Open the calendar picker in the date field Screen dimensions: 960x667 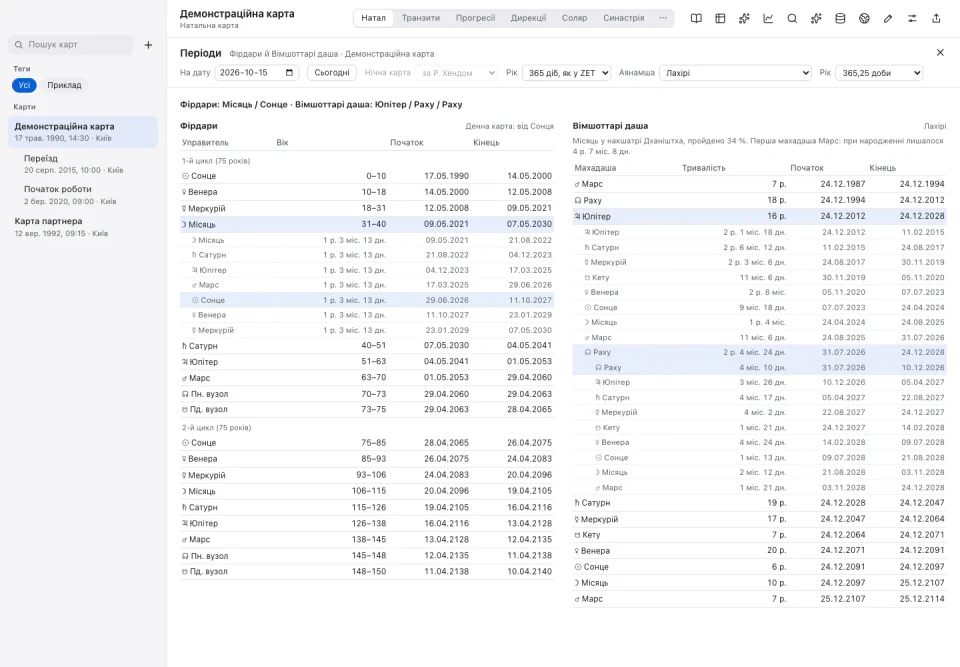pyautogui.click(x=290, y=72)
